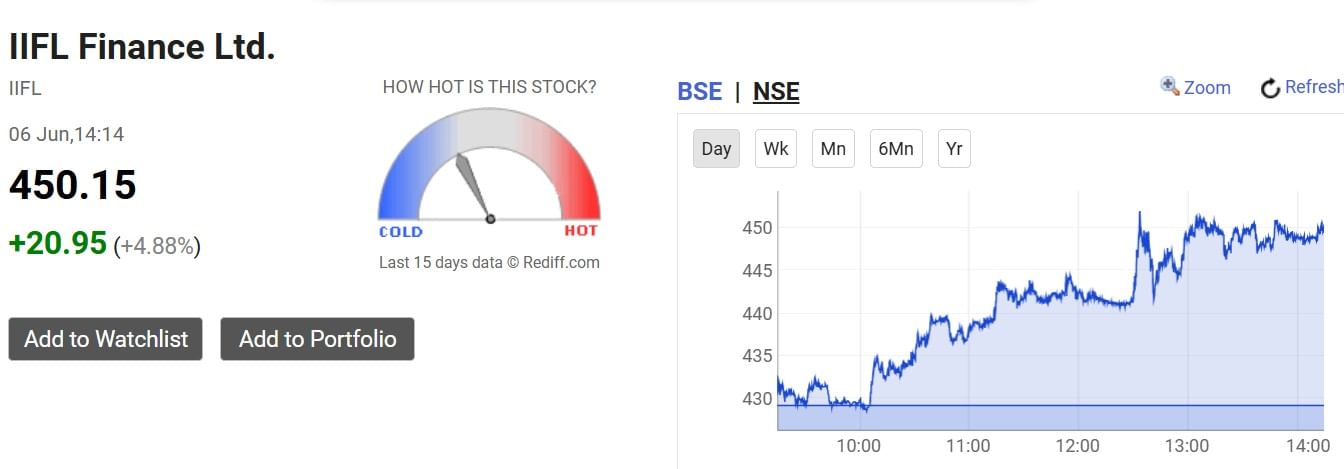Click the COLD label on gauge
This screenshot has height=469, width=1344.
point(401,231)
